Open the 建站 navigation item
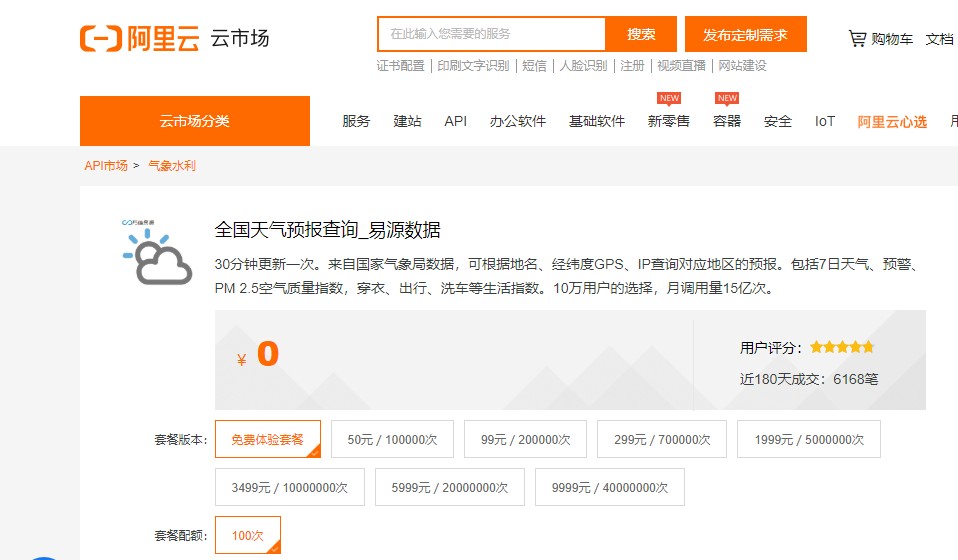 (x=408, y=122)
